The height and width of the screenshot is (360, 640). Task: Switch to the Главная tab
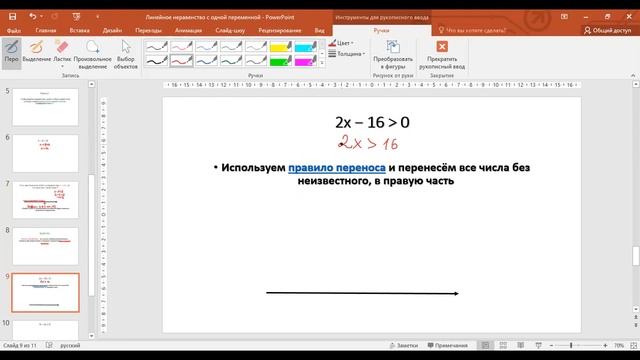click(46, 30)
